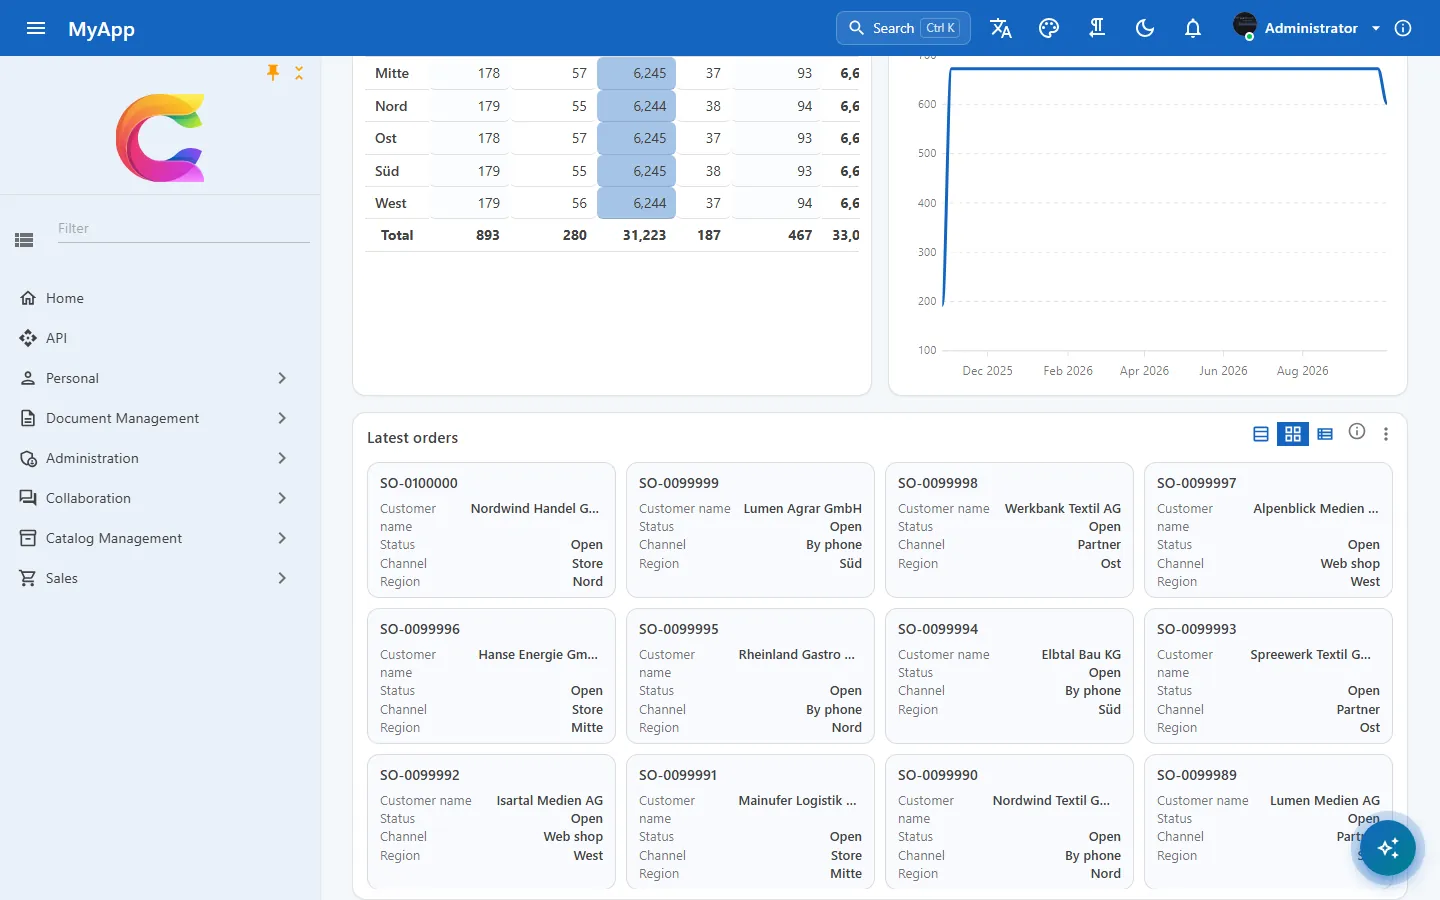Show Latest orders info icon
The width and height of the screenshot is (1440, 900).
pos(1357,431)
